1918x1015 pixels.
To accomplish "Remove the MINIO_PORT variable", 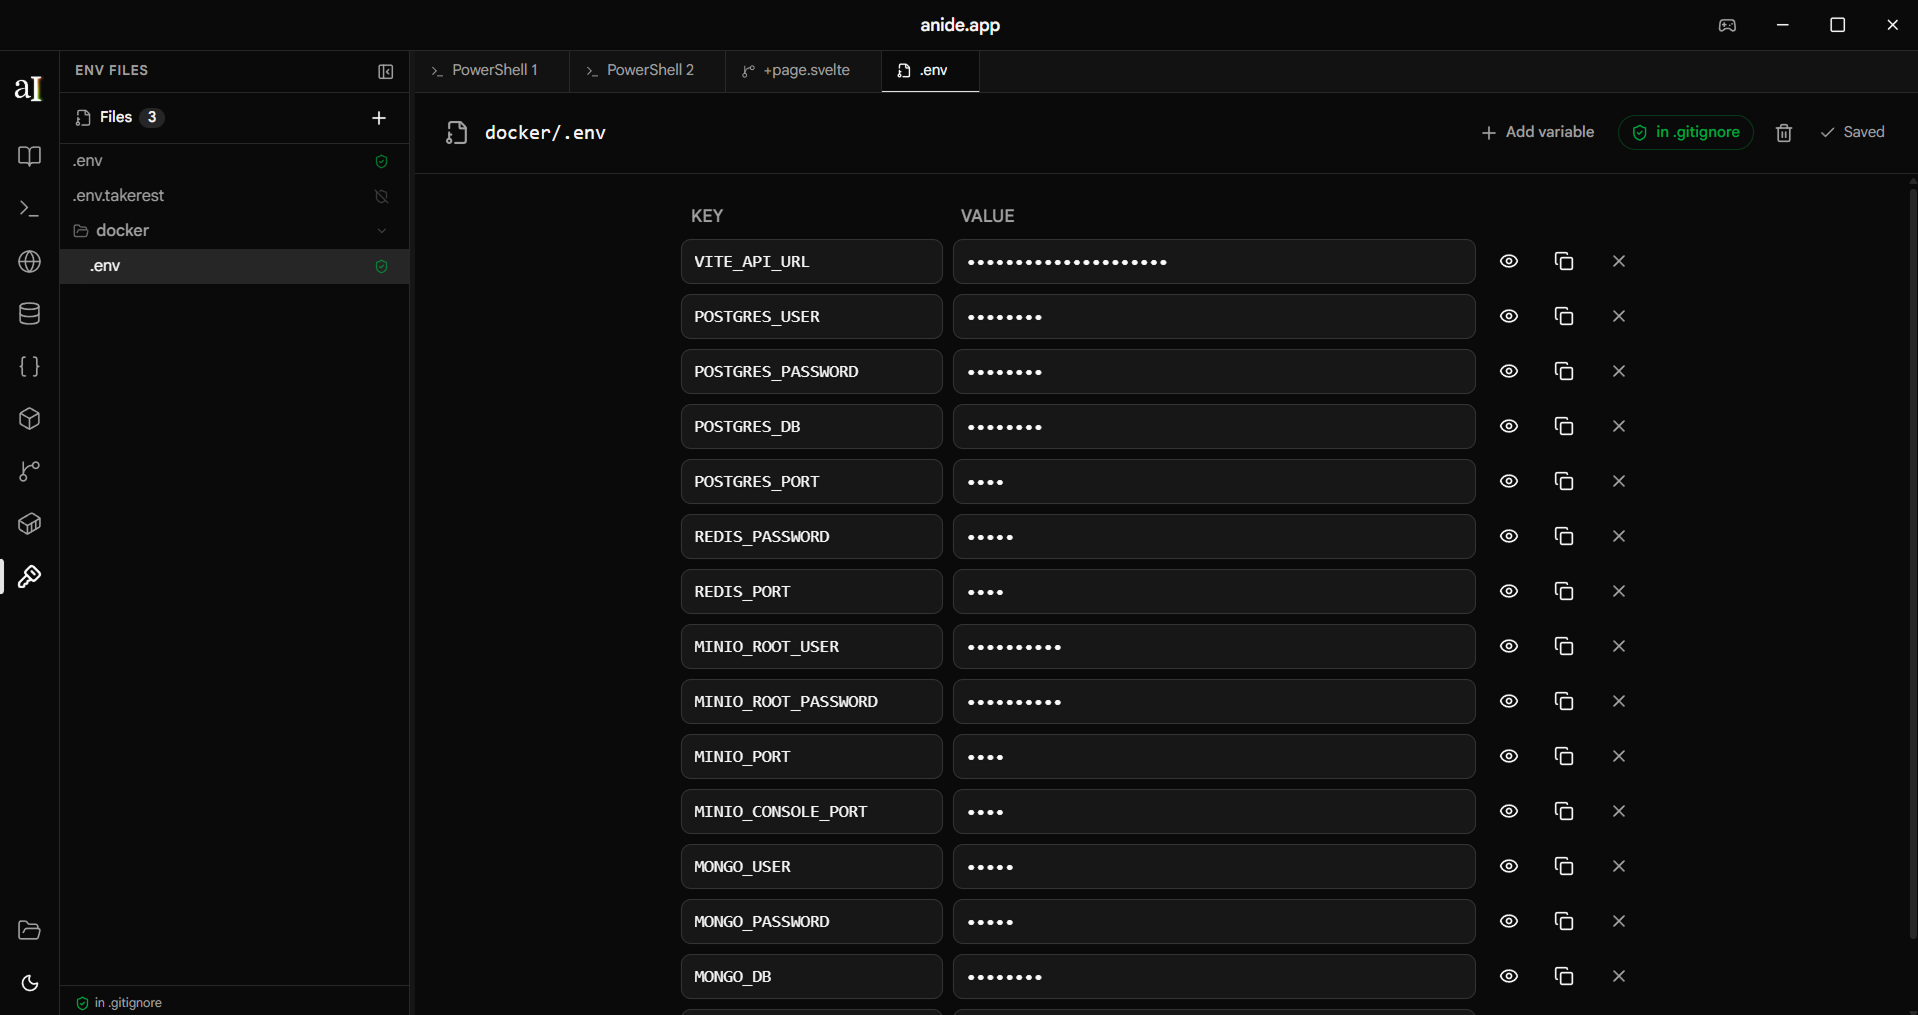I will [1619, 757].
